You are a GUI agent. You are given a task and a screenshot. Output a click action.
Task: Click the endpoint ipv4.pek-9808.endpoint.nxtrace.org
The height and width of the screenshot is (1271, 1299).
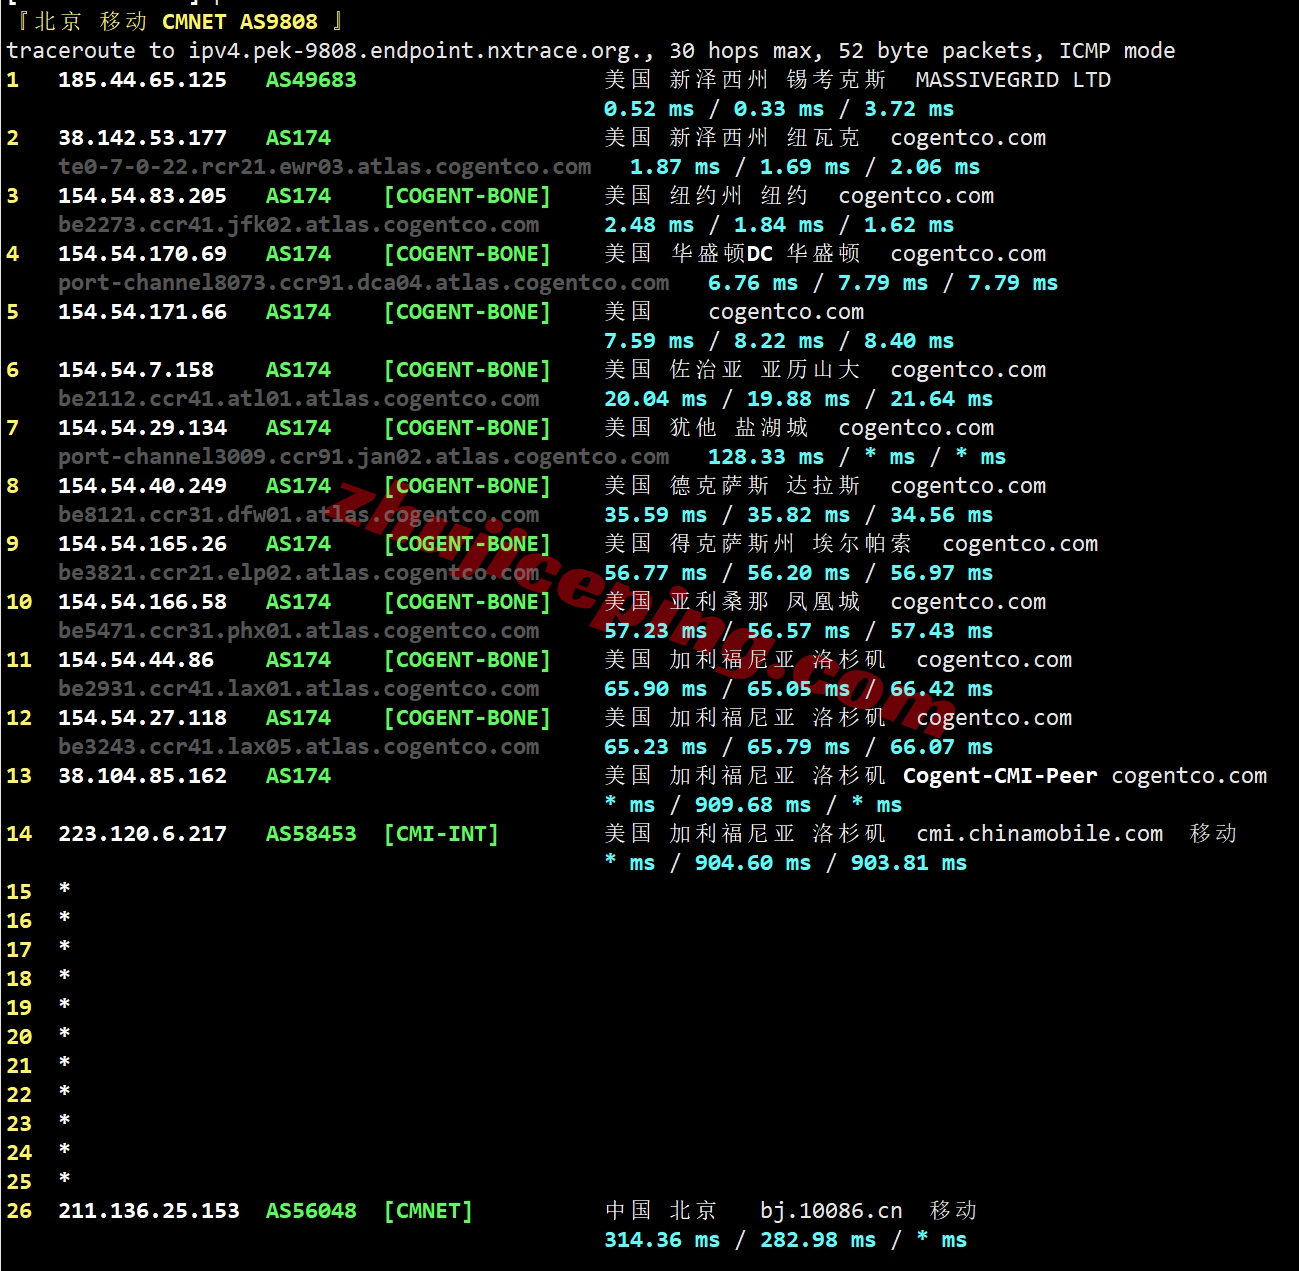click(415, 51)
